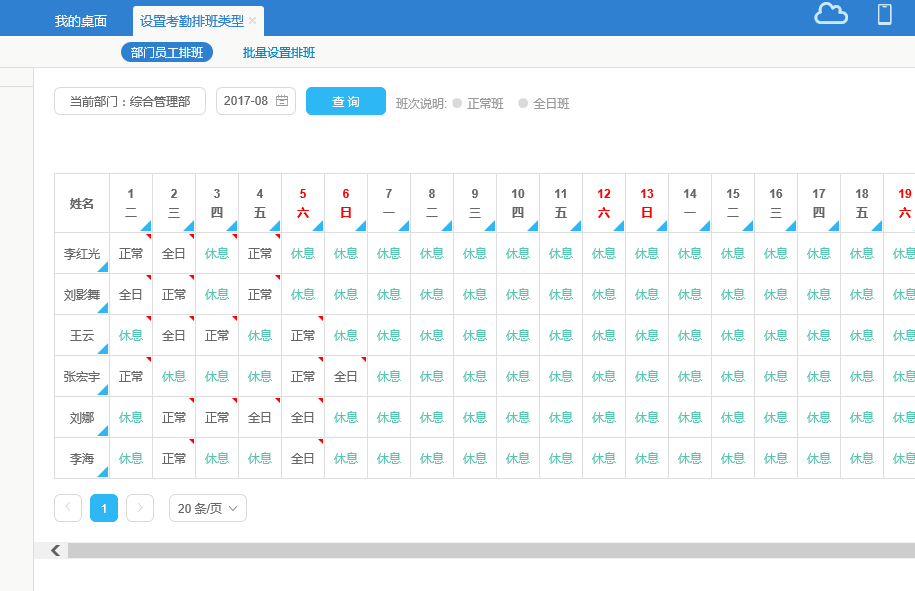Select page 1 in the pagination
Screen dimensions: 915x591
tap(104, 508)
